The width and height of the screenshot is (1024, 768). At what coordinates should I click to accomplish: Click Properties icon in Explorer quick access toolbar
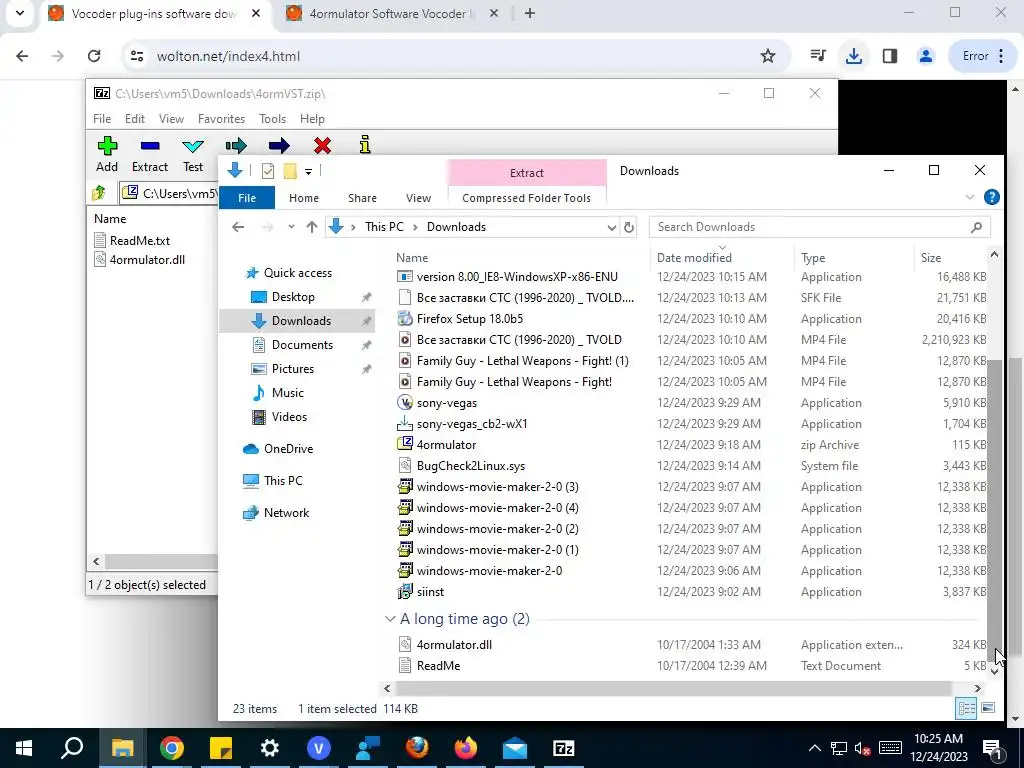click(268, 171)
